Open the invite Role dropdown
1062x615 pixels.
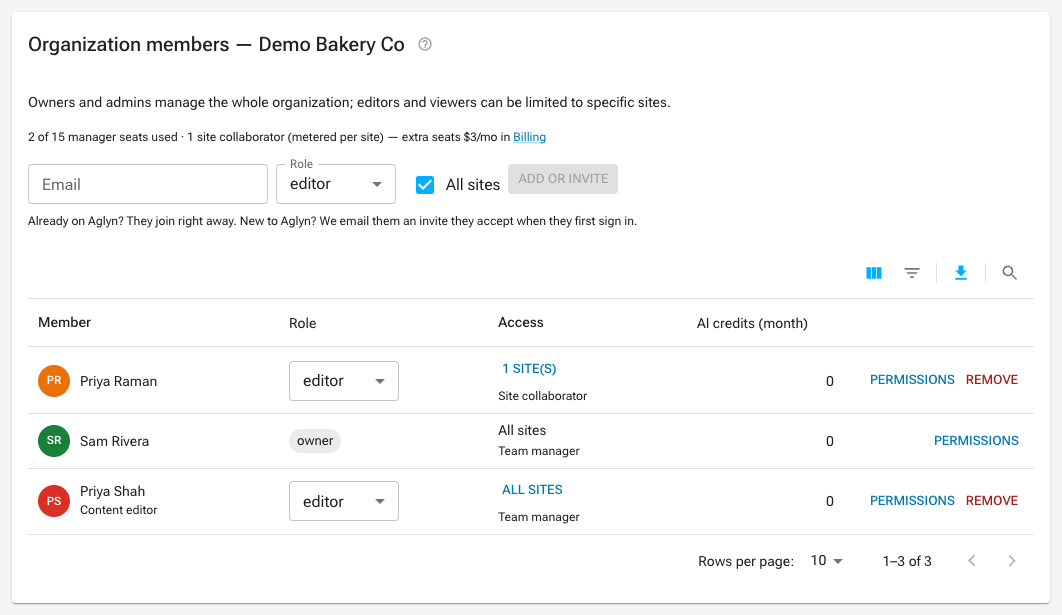[336, 184]
